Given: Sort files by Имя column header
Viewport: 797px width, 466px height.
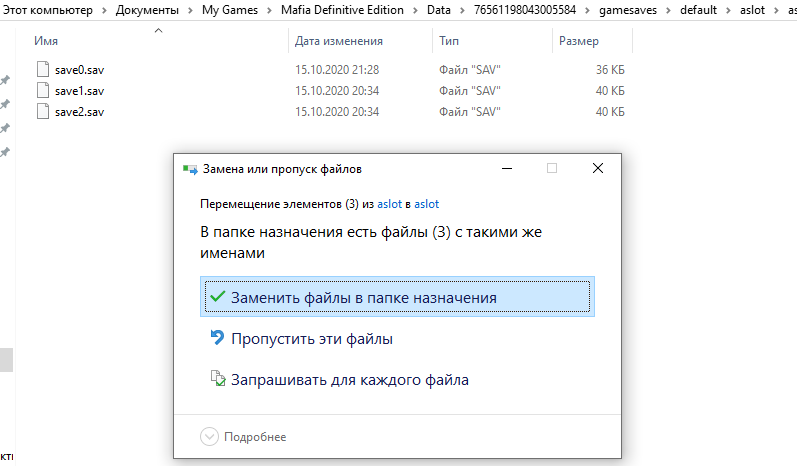Looking at the screenshot, I should click(x=46, y=42).
